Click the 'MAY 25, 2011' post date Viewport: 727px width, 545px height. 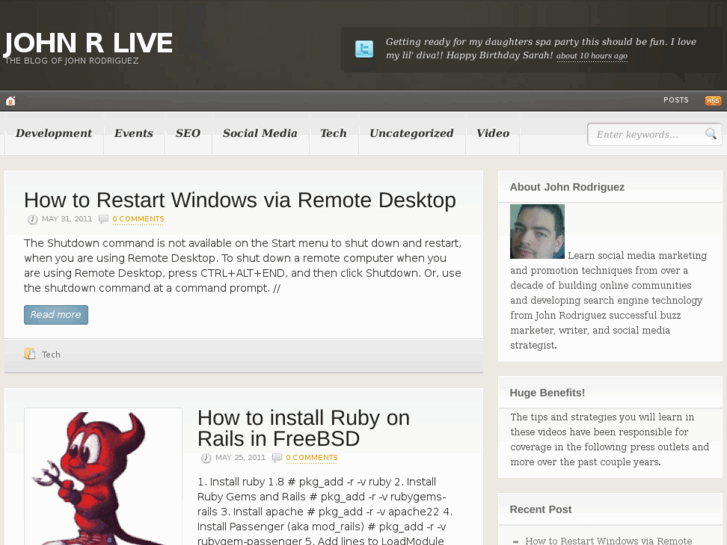(x=240, y=458)
